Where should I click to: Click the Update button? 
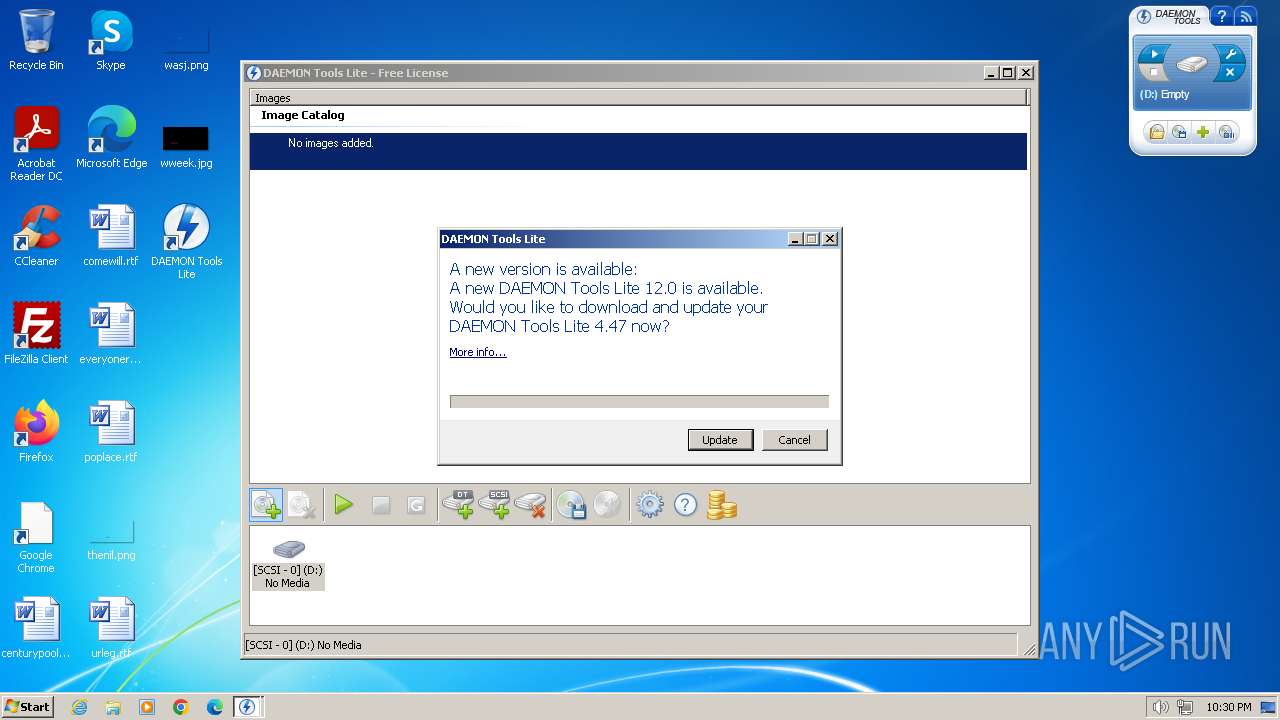(720, 440)
